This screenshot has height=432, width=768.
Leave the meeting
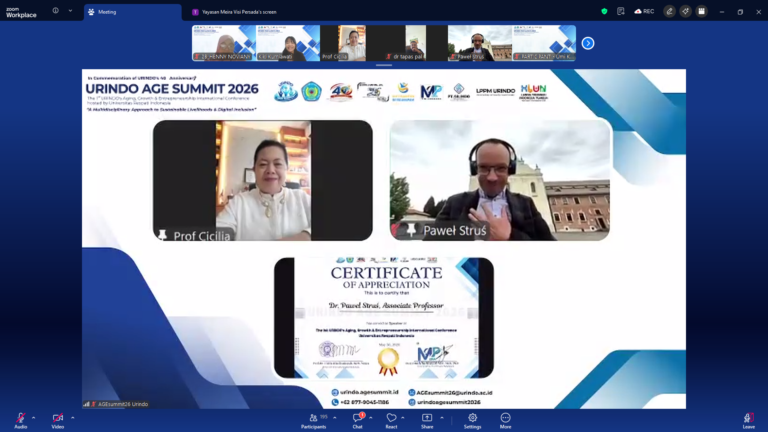[748, 420]
